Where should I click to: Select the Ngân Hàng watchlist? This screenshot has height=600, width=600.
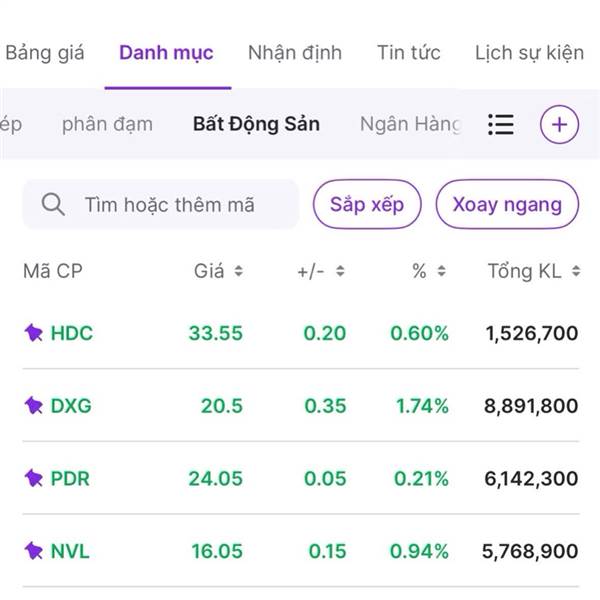point(410,124)
